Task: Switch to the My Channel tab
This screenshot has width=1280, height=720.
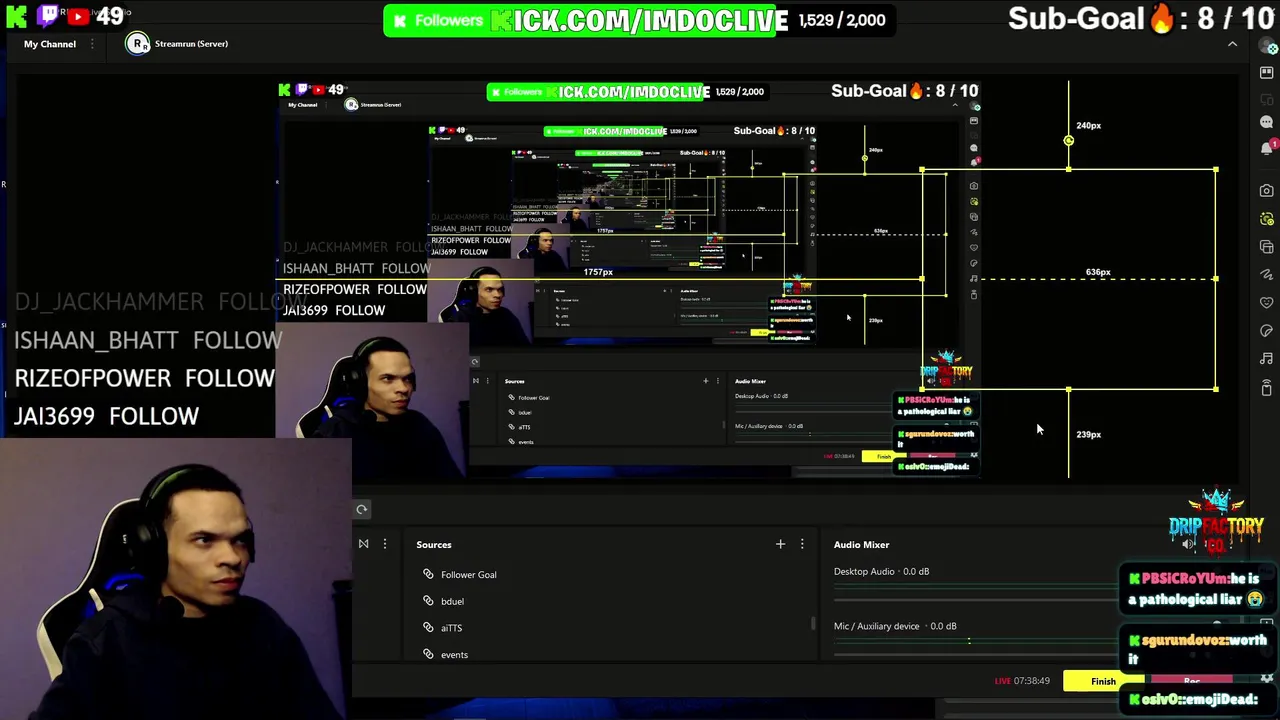Action: (x=50, y=44)
